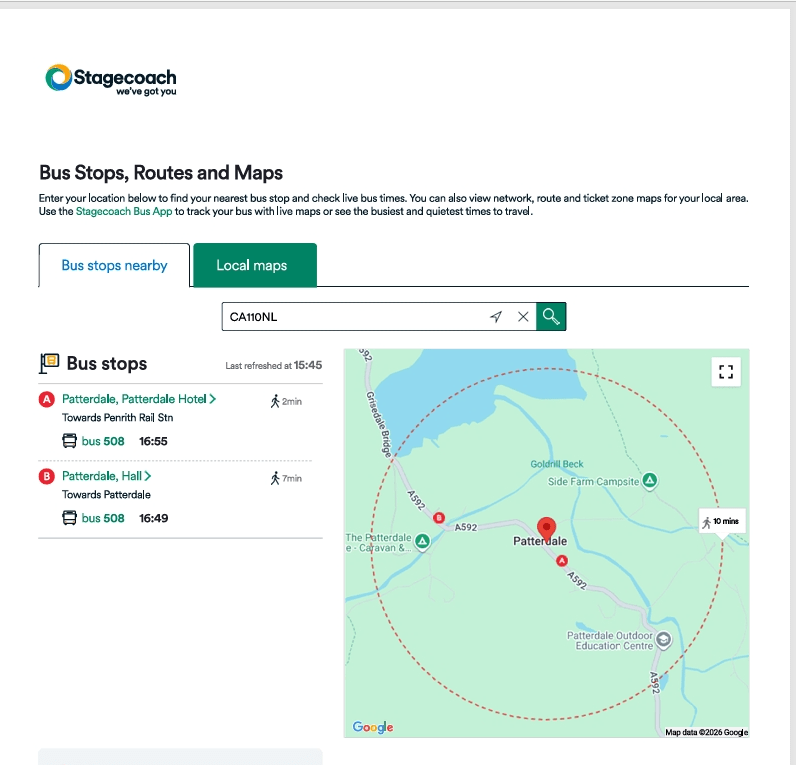Open the Local maps tab
The height and width of the screenshot is (765, 796).
252,266
